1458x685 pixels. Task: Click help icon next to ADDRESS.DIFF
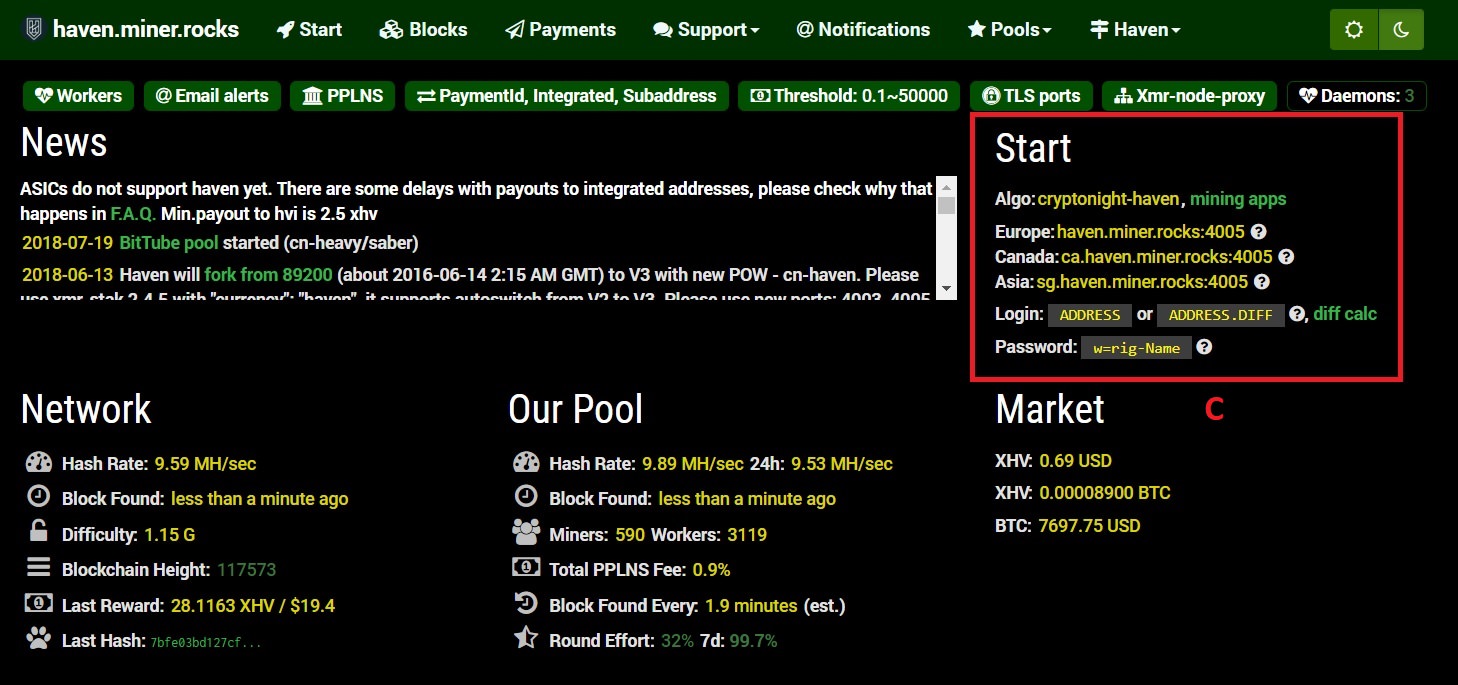1297,314
